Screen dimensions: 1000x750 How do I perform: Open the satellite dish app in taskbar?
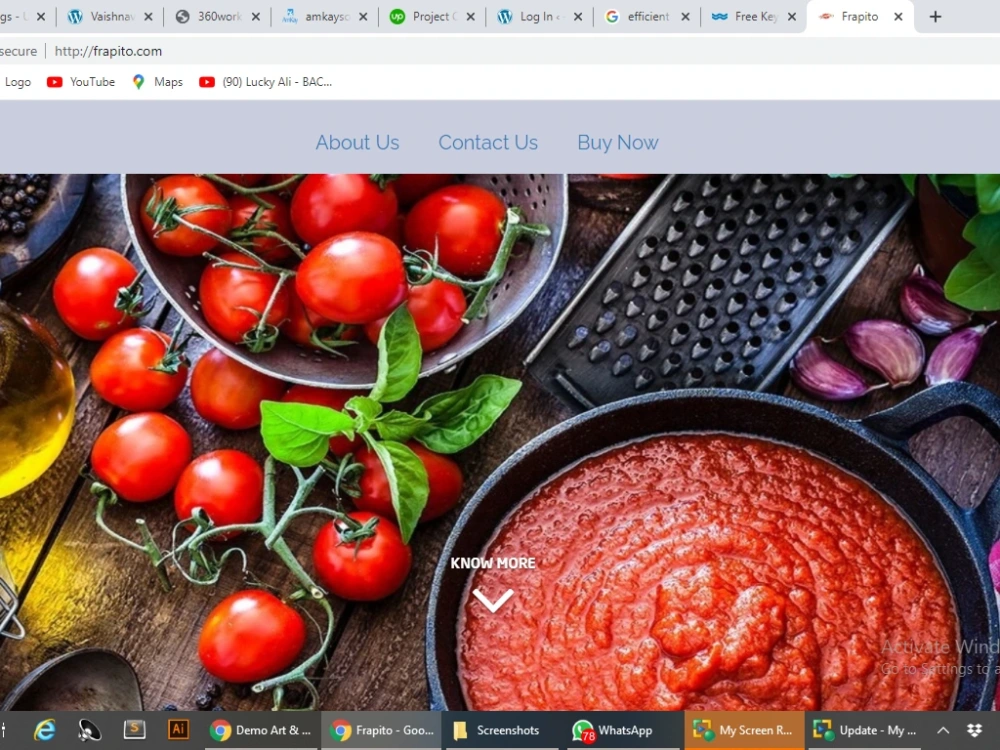(89, 730)
